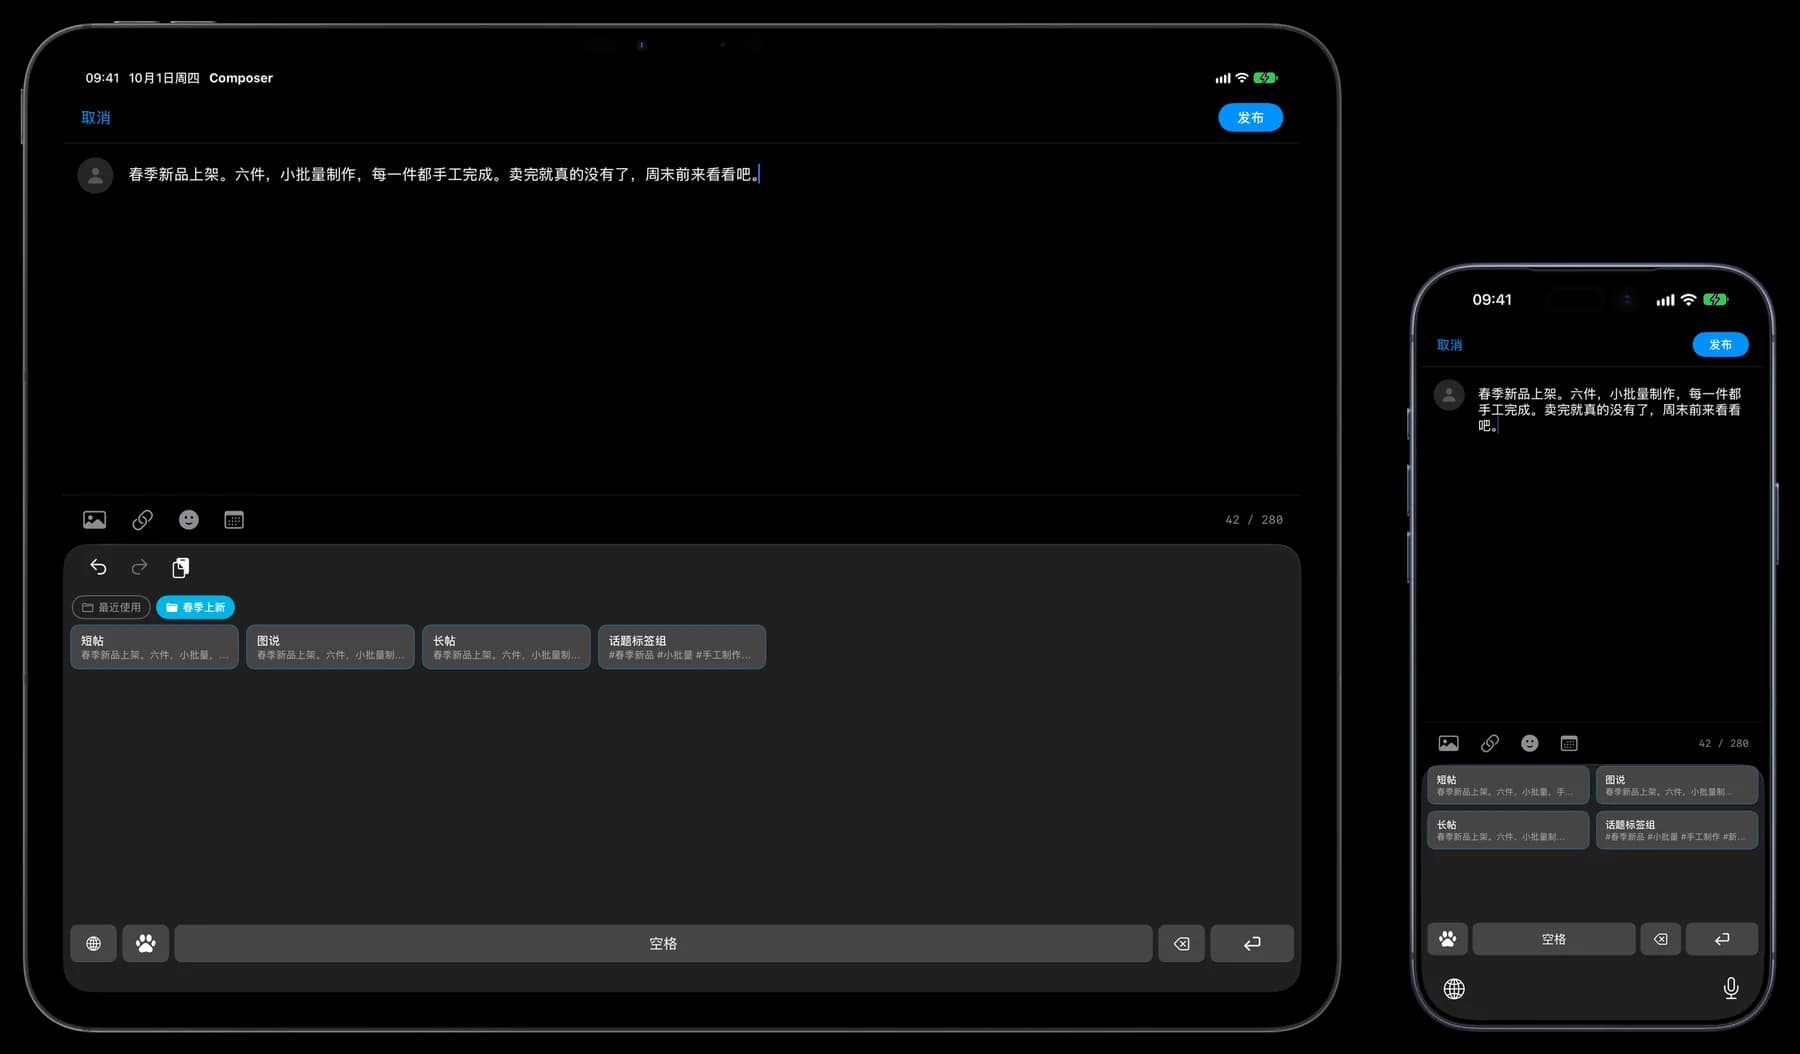Switch to the 最近使用 folder tab
1800x1054 pixels.
pyautogui.click(x=111, y=607)
